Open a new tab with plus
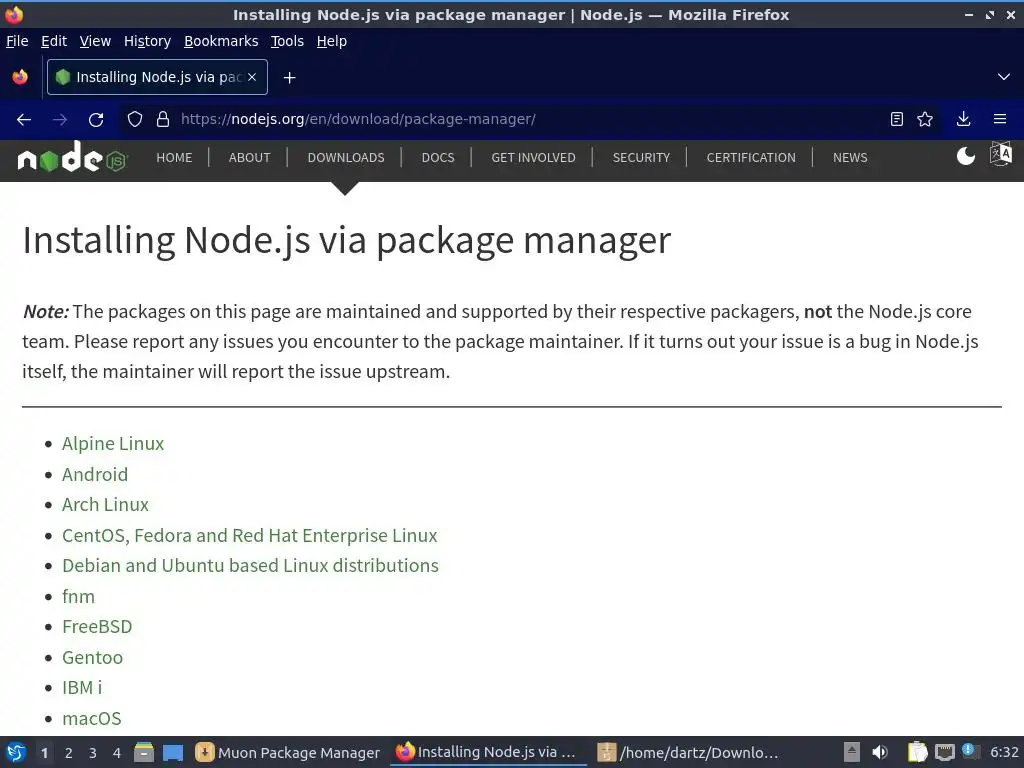This screenshot has height=768, width=1024. 289,78
